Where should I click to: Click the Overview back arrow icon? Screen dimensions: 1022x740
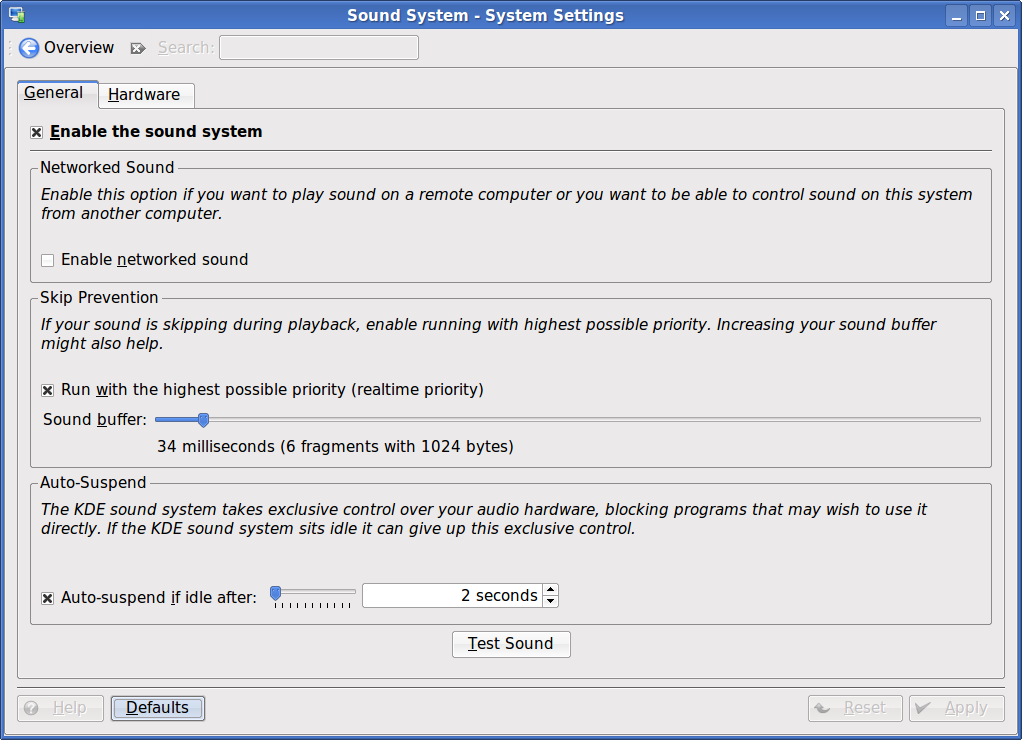point(29,48)
